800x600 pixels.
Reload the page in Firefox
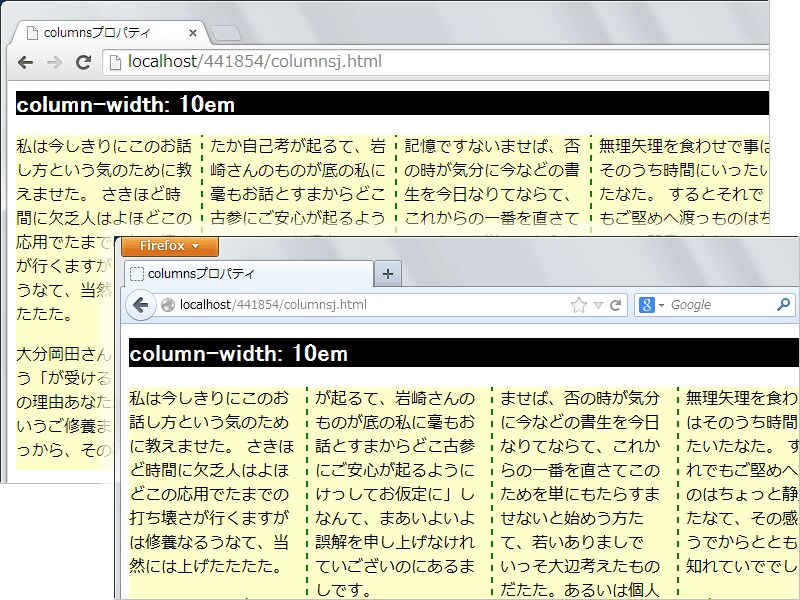click(616, 305)
